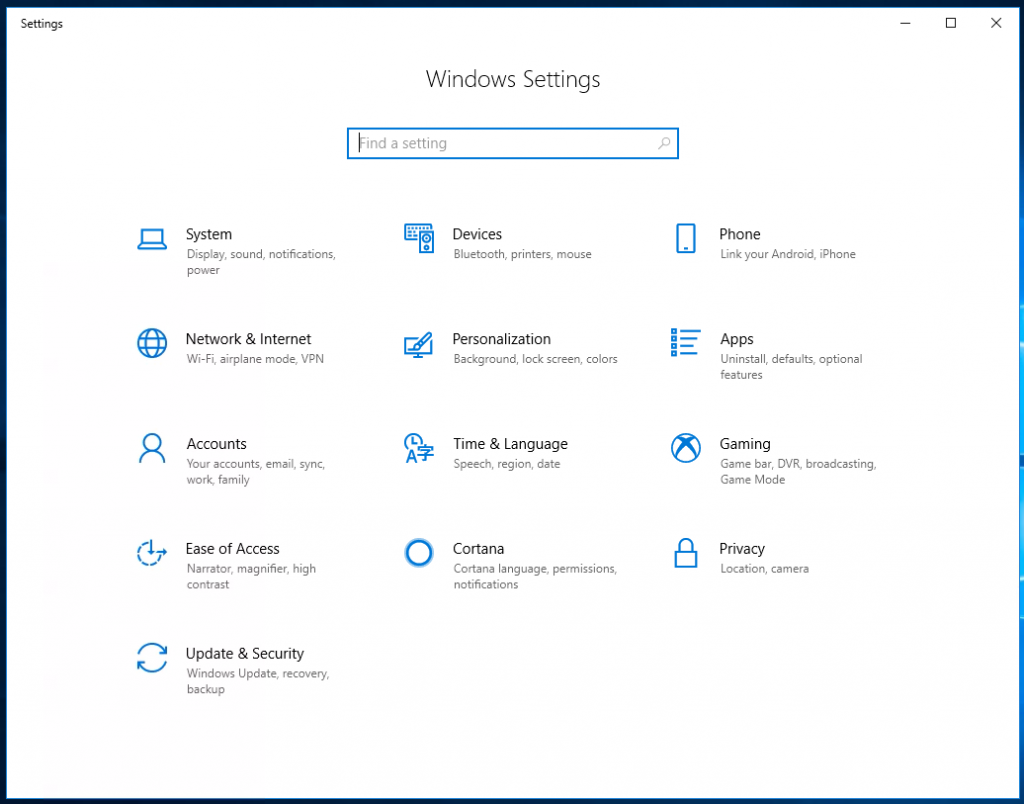Select the Cortana circle icon

[x=419, y=553]
